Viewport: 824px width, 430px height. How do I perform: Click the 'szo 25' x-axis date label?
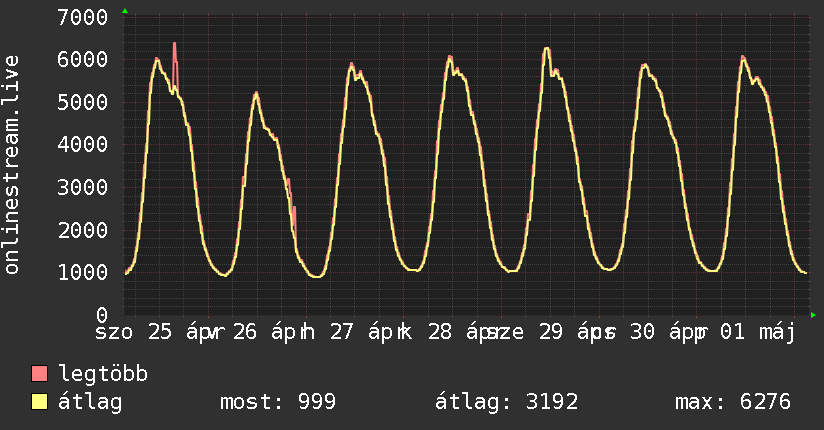[x=134, y=332]
